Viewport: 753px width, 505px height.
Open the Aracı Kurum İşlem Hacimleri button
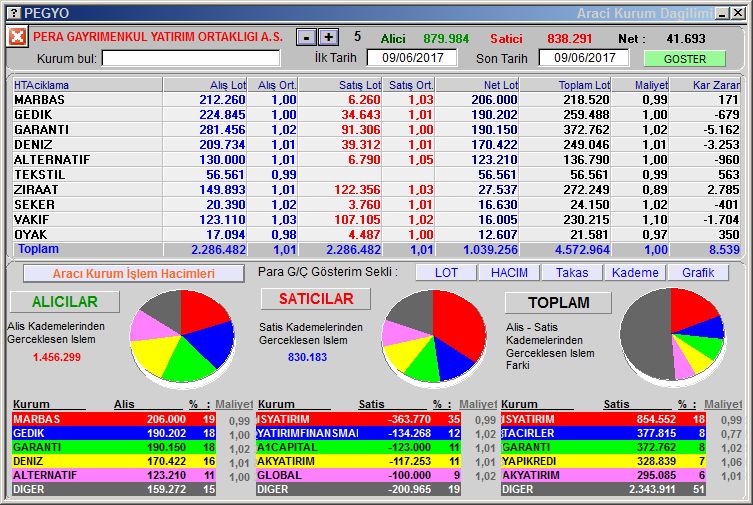[134, 274]
